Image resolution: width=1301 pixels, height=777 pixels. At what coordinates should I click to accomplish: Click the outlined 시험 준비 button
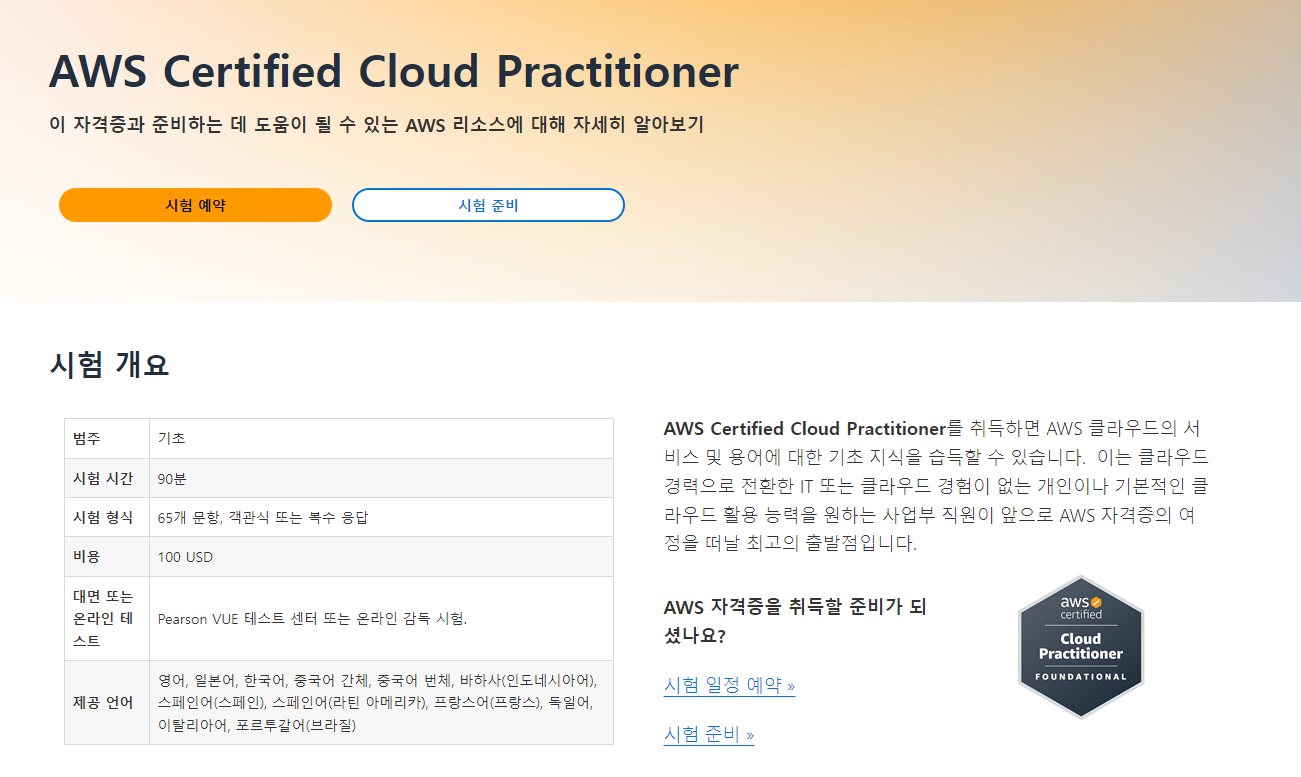[488, 205]
